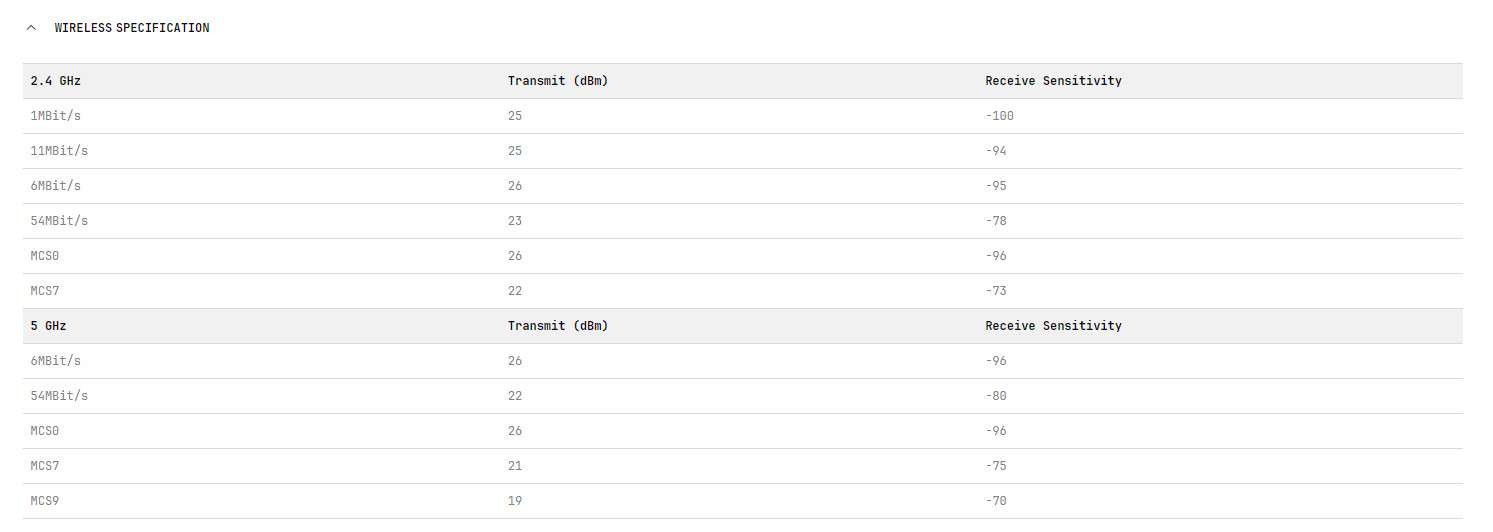Click the -70 receive sensitivity value
This screenshot has width=1493, height=532.
click(x=996, y=501)
